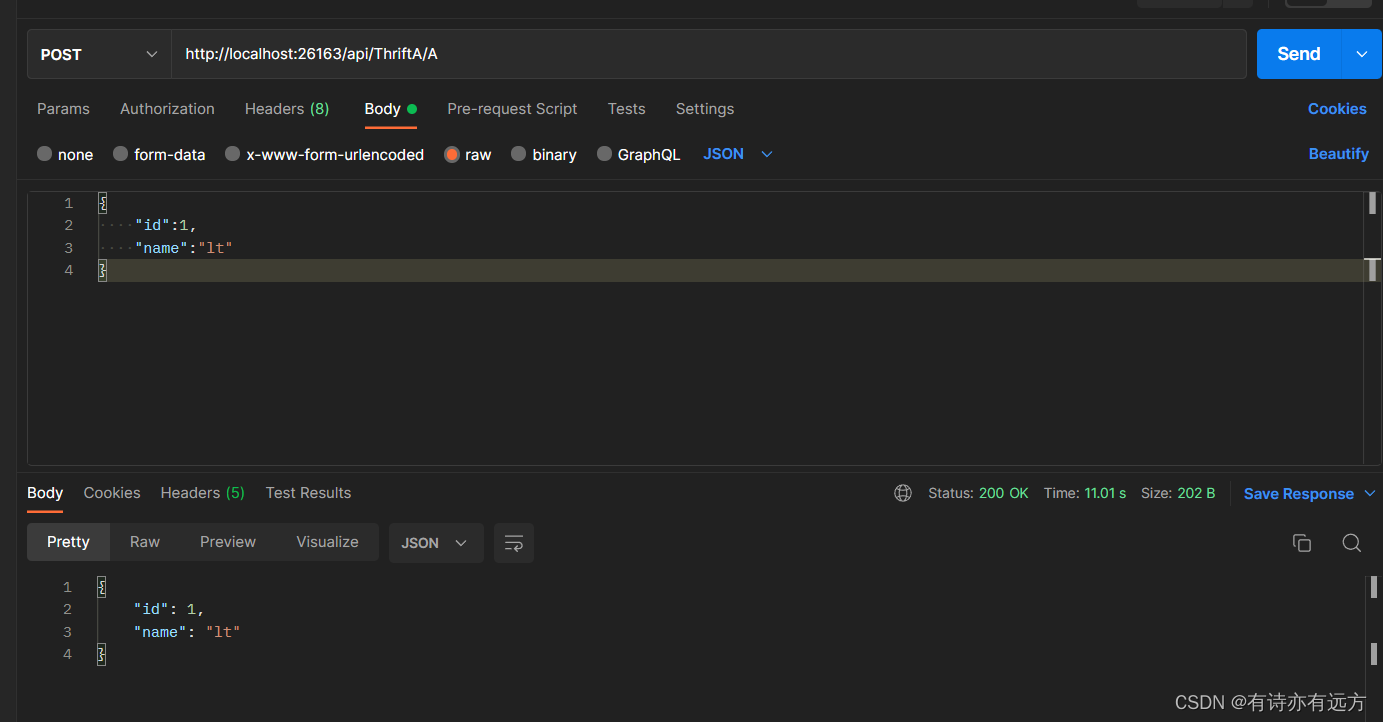Screen dimensions: 1383x722
Task: Copy response using the copy icon
Action: (1301, 543)
